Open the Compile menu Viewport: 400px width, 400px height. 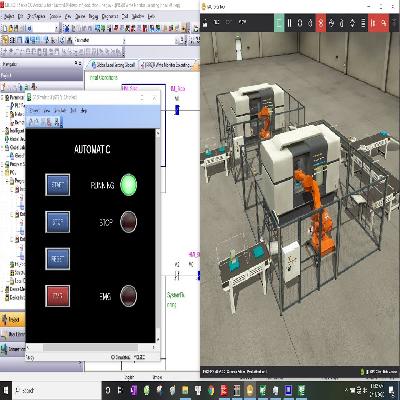coord(55,16)
